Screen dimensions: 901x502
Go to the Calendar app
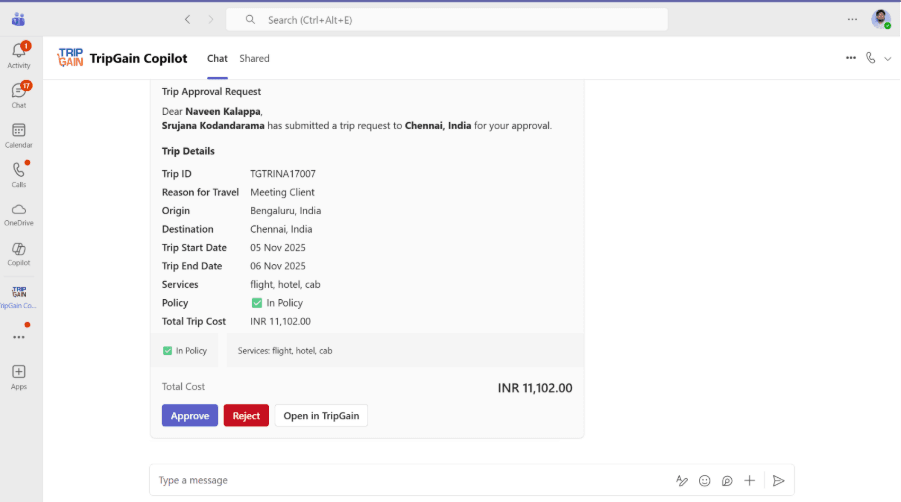click(19, 134)
